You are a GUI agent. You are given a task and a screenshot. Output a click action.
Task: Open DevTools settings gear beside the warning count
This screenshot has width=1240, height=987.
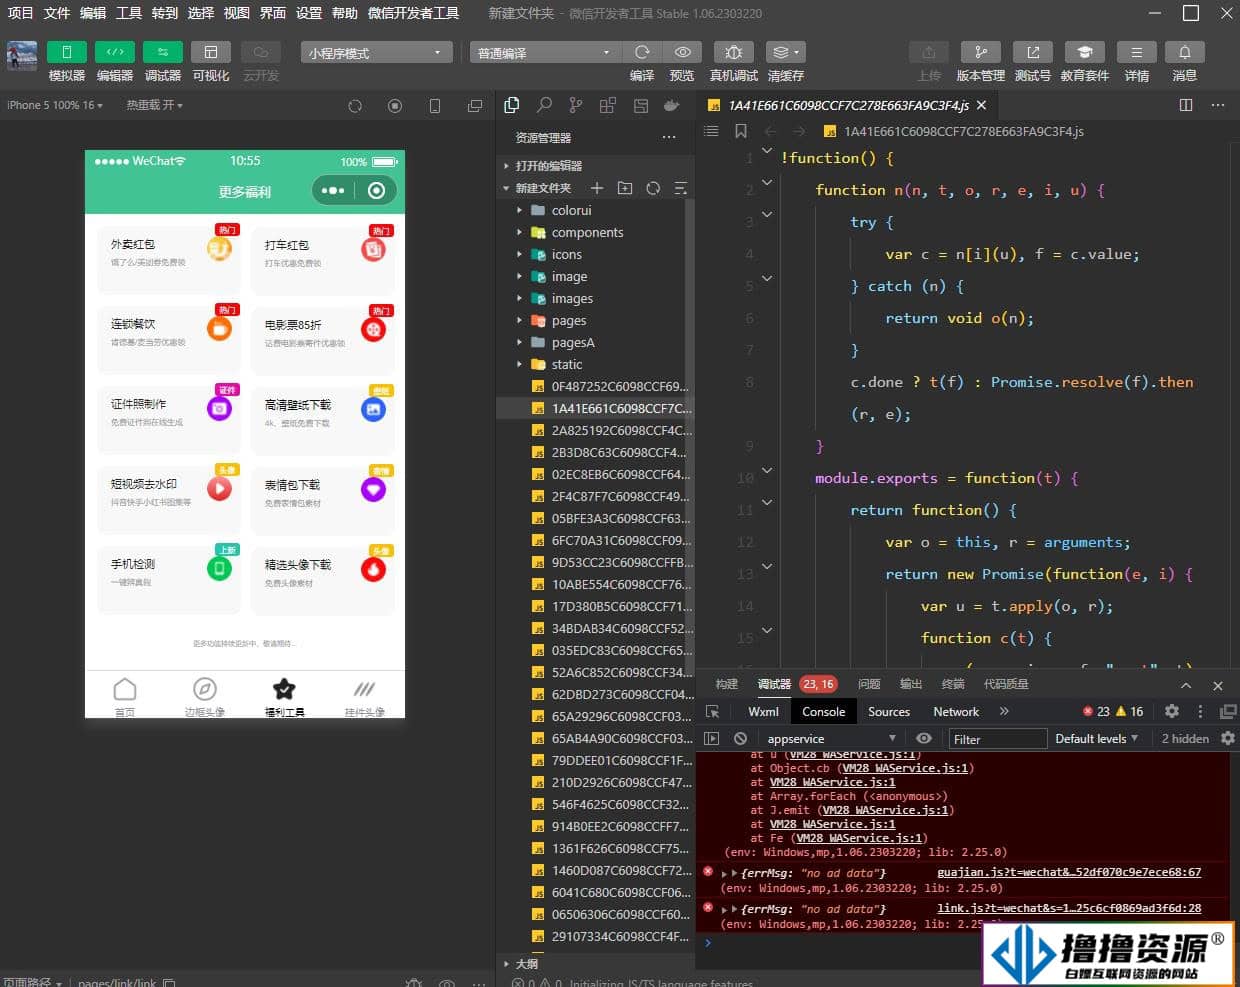point(1172,712)
